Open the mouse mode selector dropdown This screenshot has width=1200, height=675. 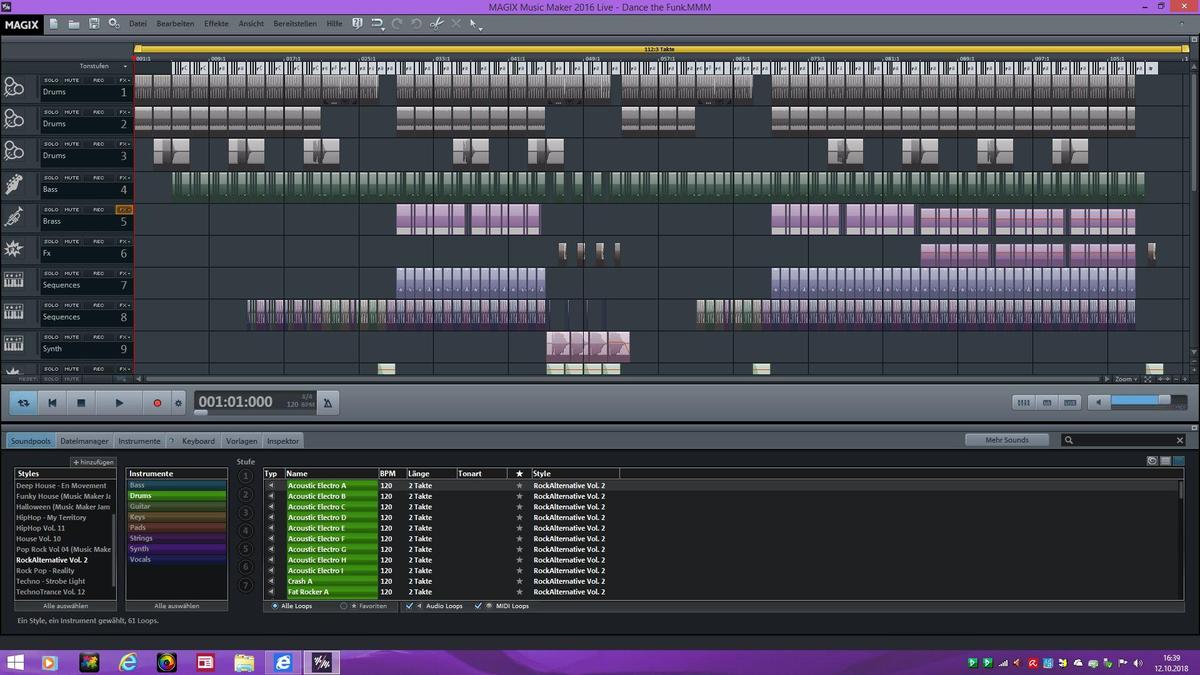[x=476, y=23]
